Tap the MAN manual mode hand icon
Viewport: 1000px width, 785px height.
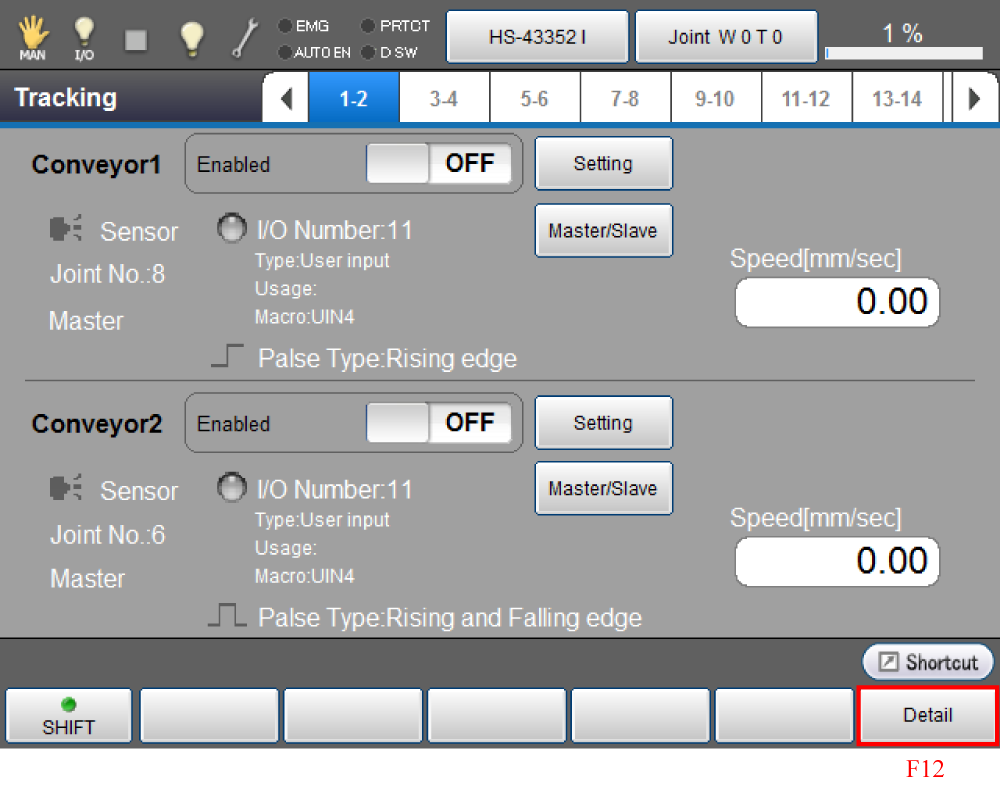32,37
